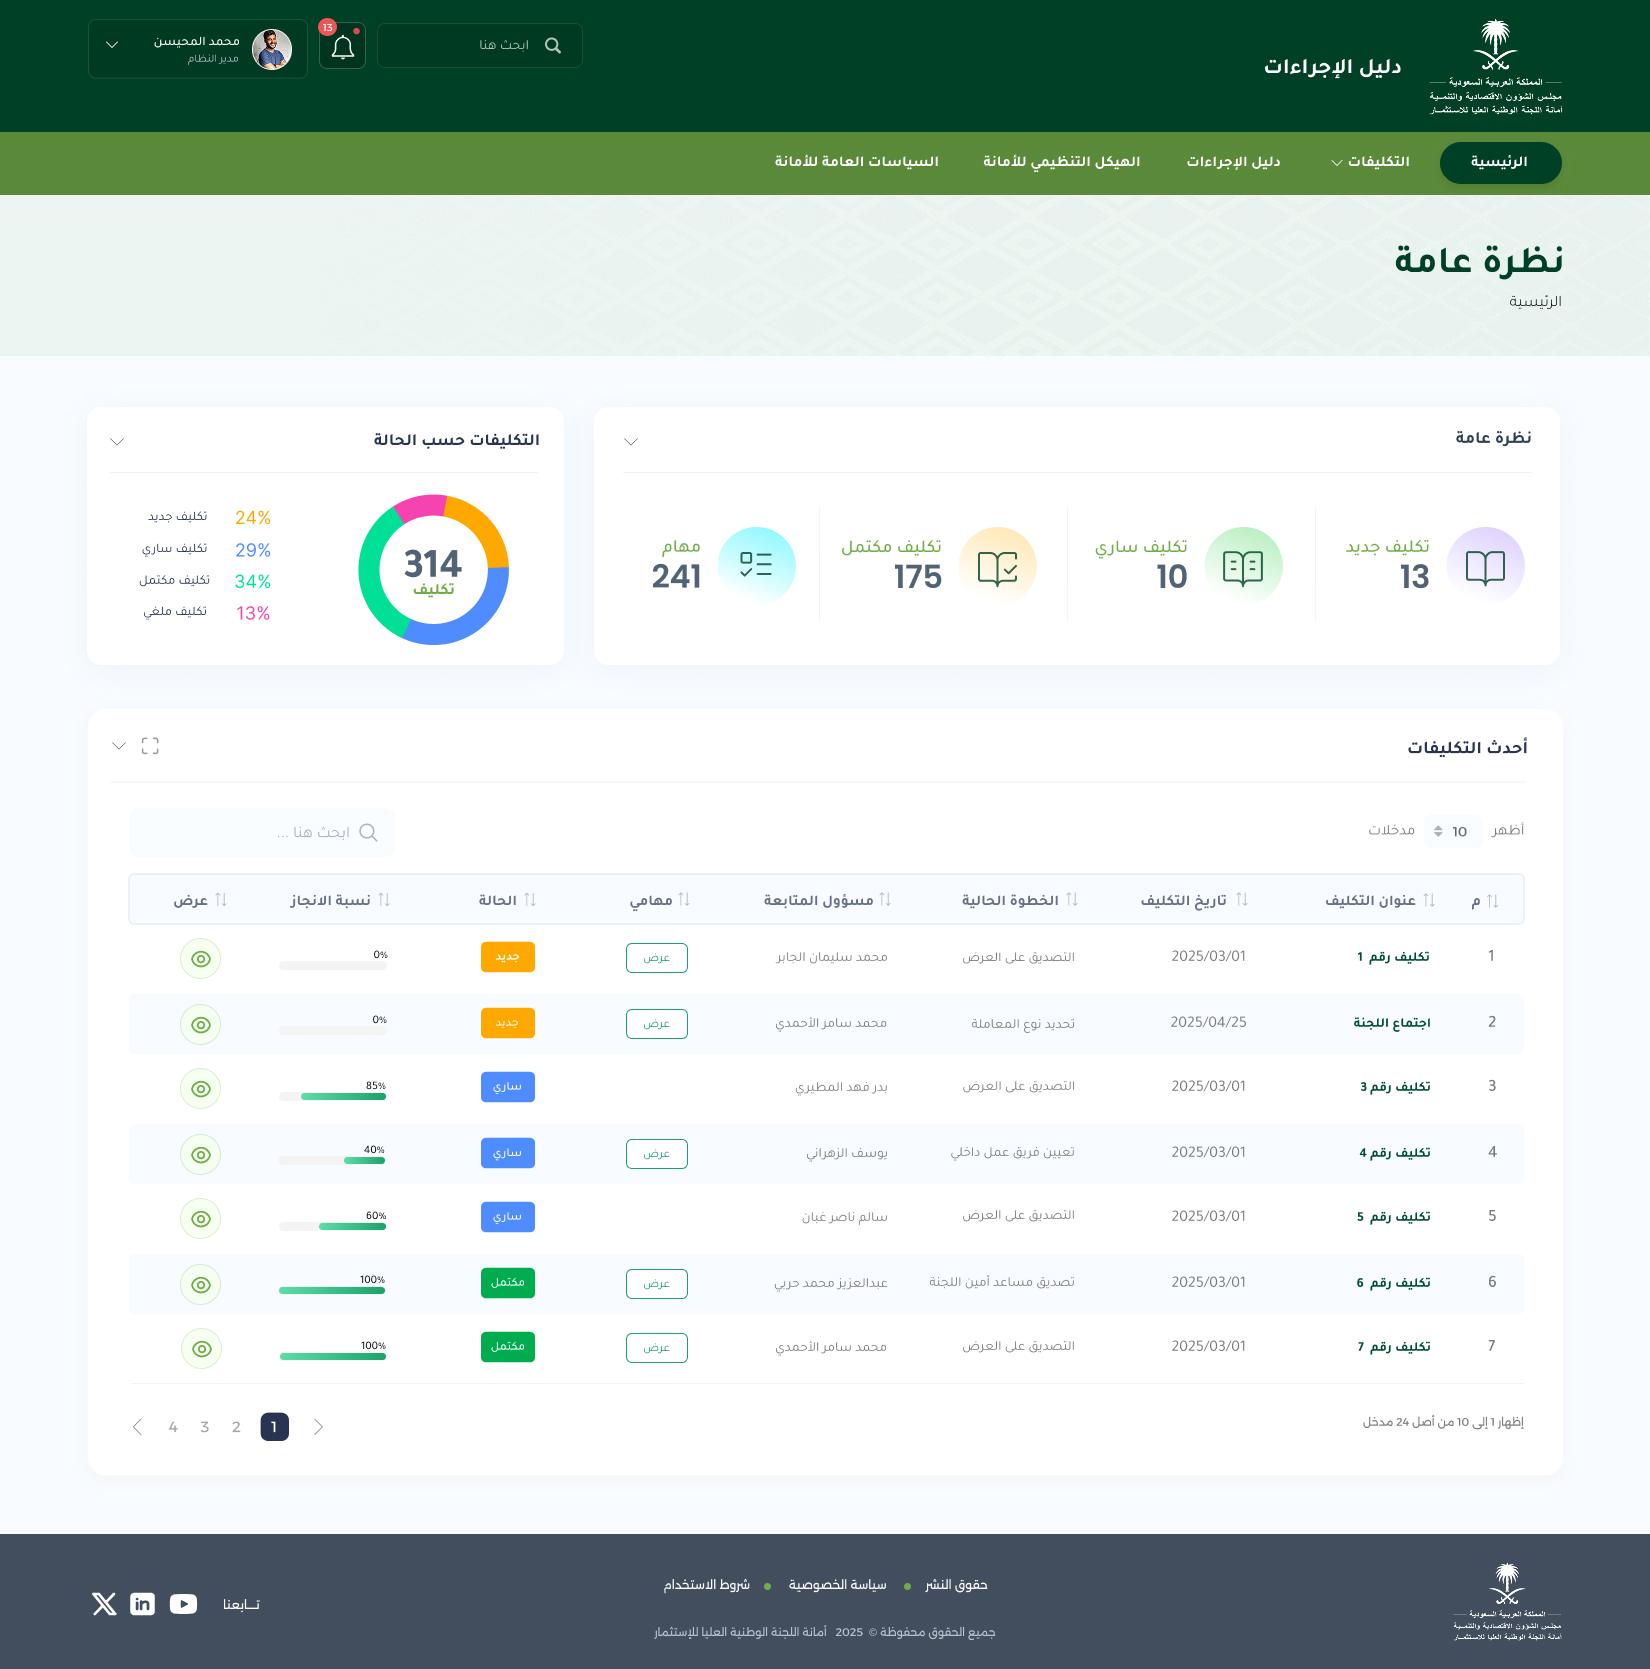Sort by assignment date column arrows

[x=1242, y=899]
